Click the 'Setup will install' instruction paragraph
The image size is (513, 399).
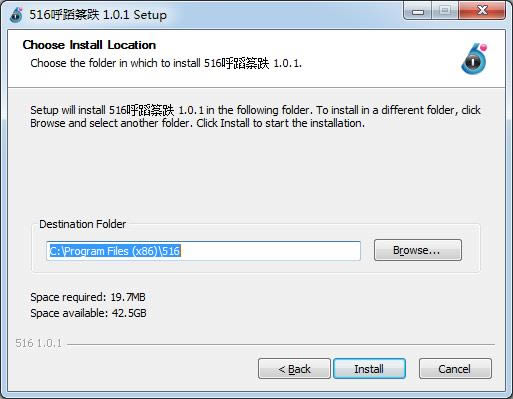pos(255,116)
